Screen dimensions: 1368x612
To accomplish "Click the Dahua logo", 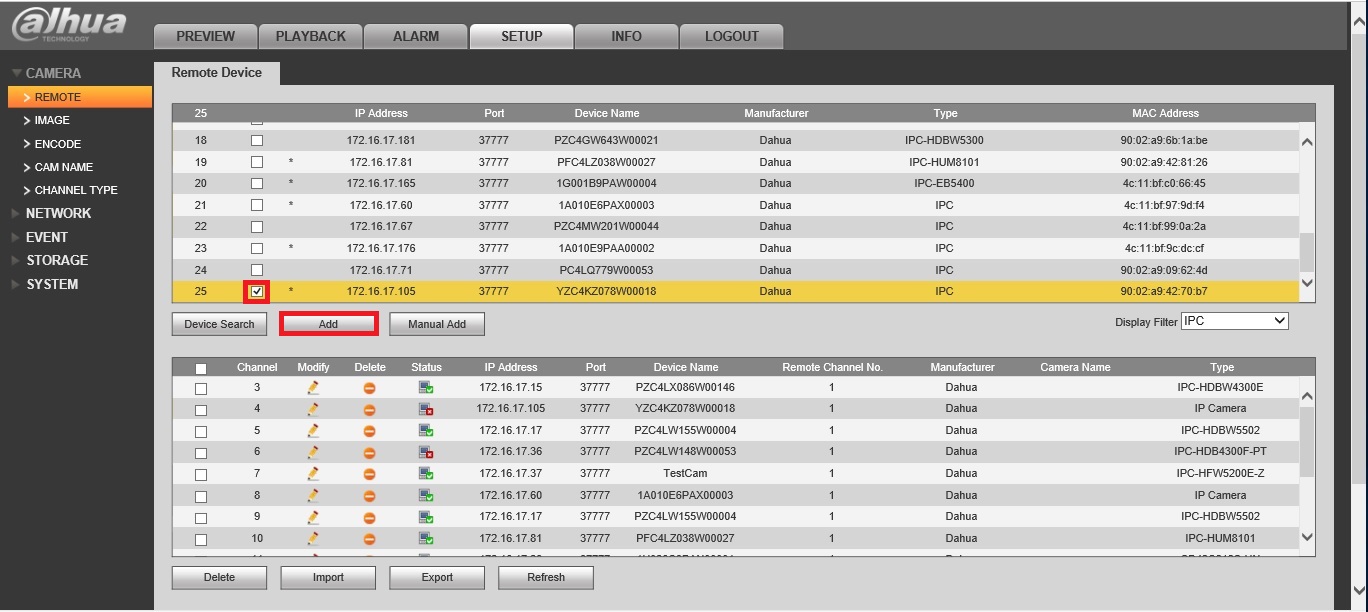I will (x=69, y=25).
